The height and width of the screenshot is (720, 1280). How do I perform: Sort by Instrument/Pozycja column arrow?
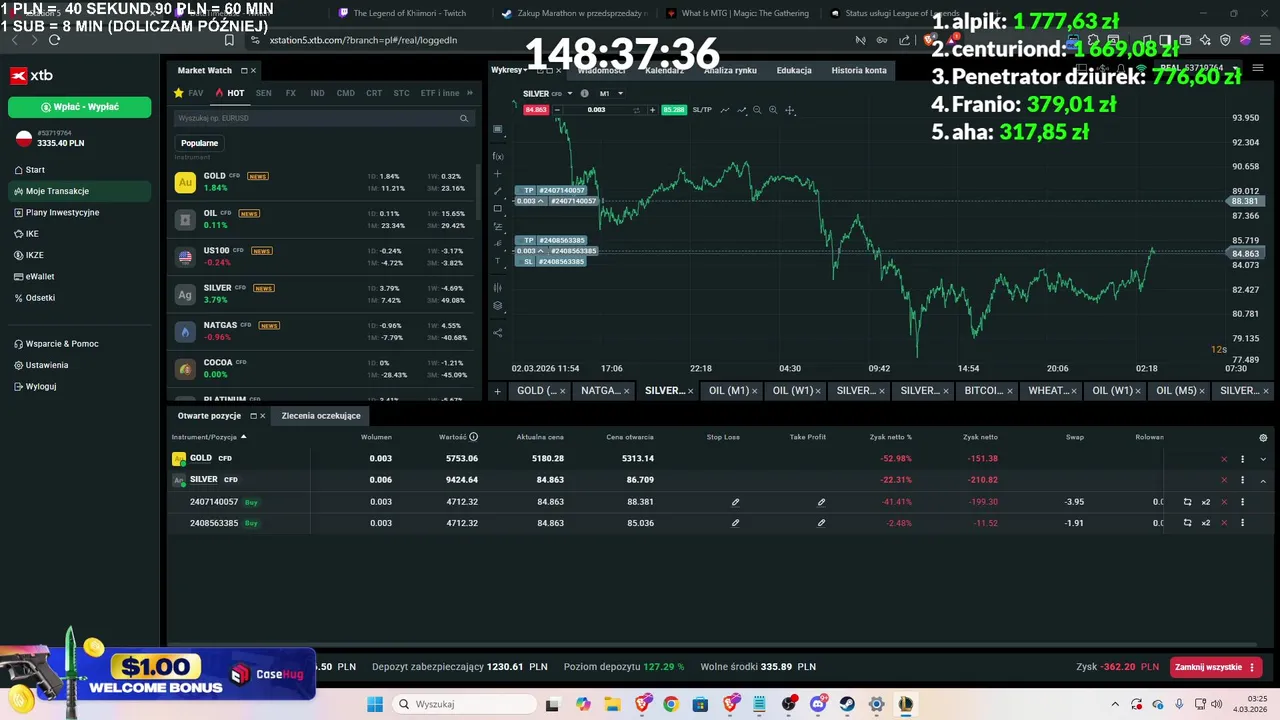click(x=243, y=437)
